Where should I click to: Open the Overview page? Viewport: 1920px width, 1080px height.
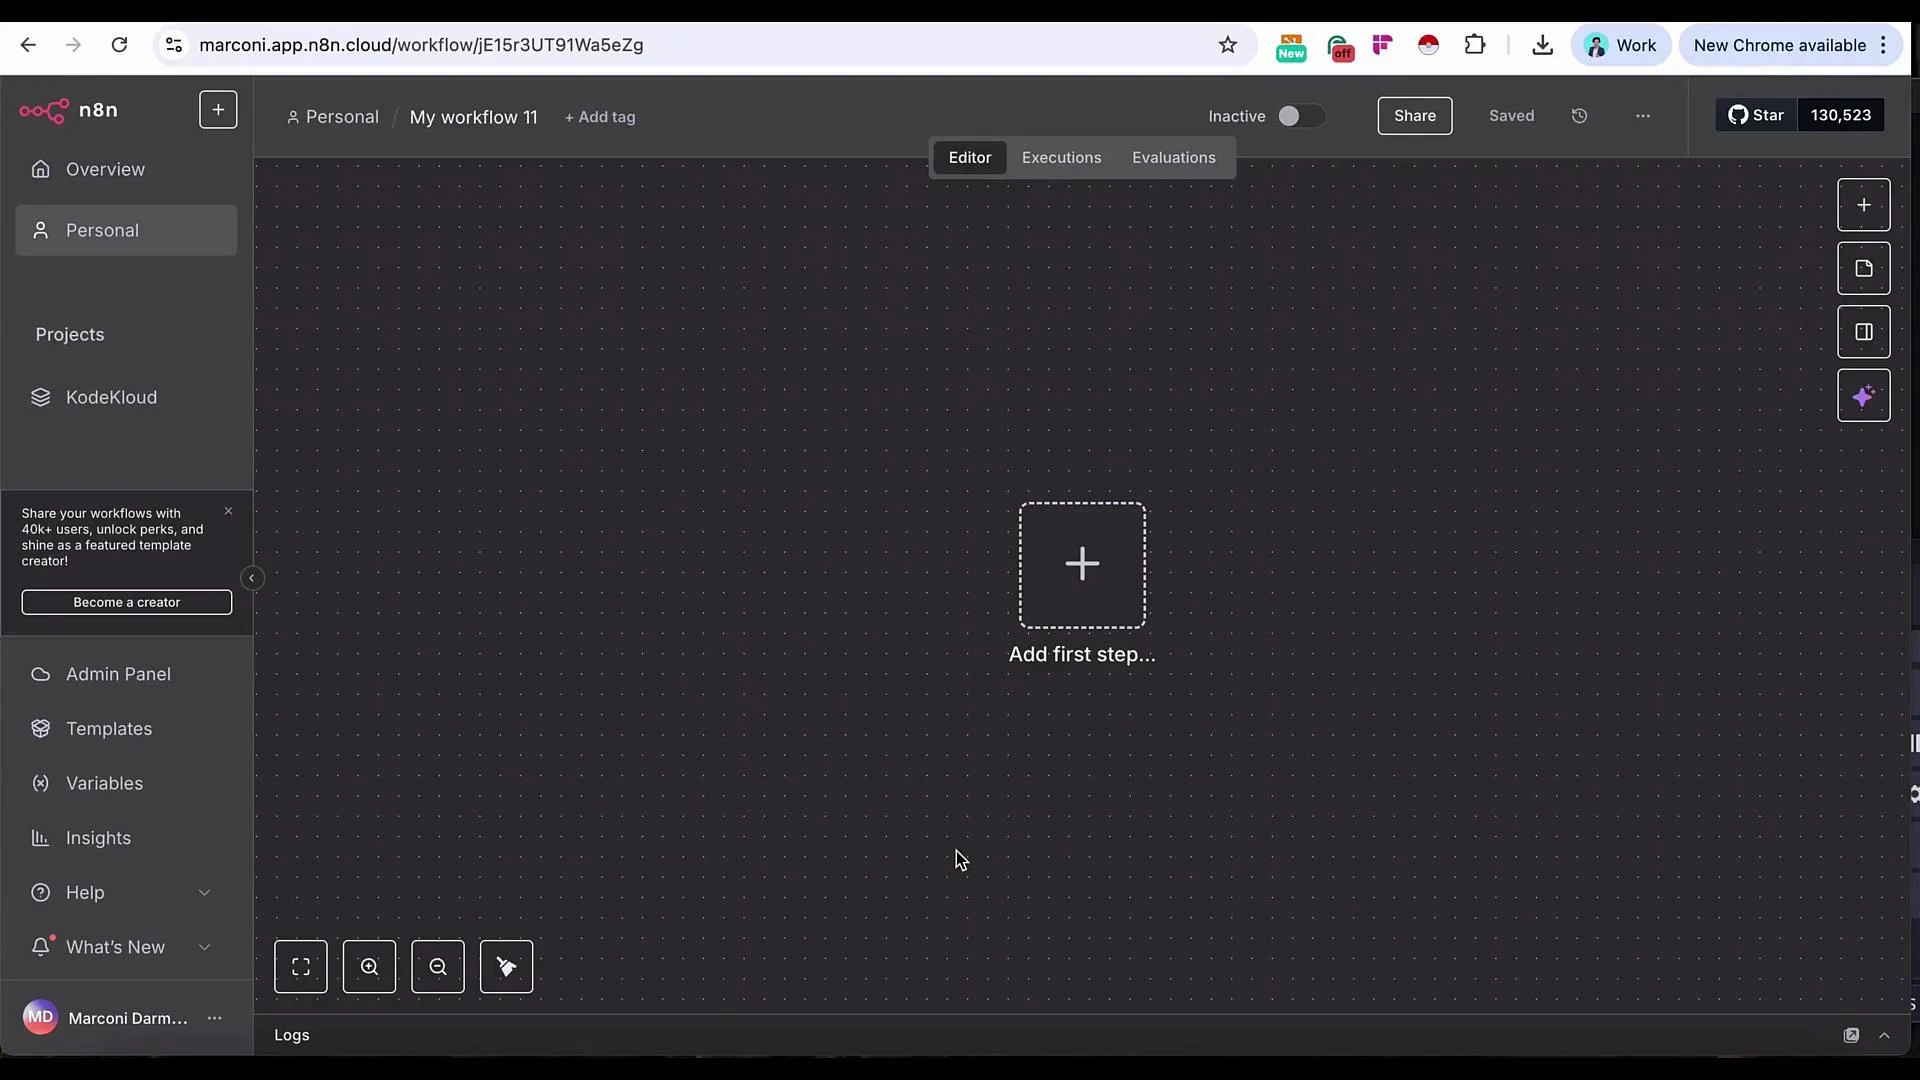click(126, 169)
